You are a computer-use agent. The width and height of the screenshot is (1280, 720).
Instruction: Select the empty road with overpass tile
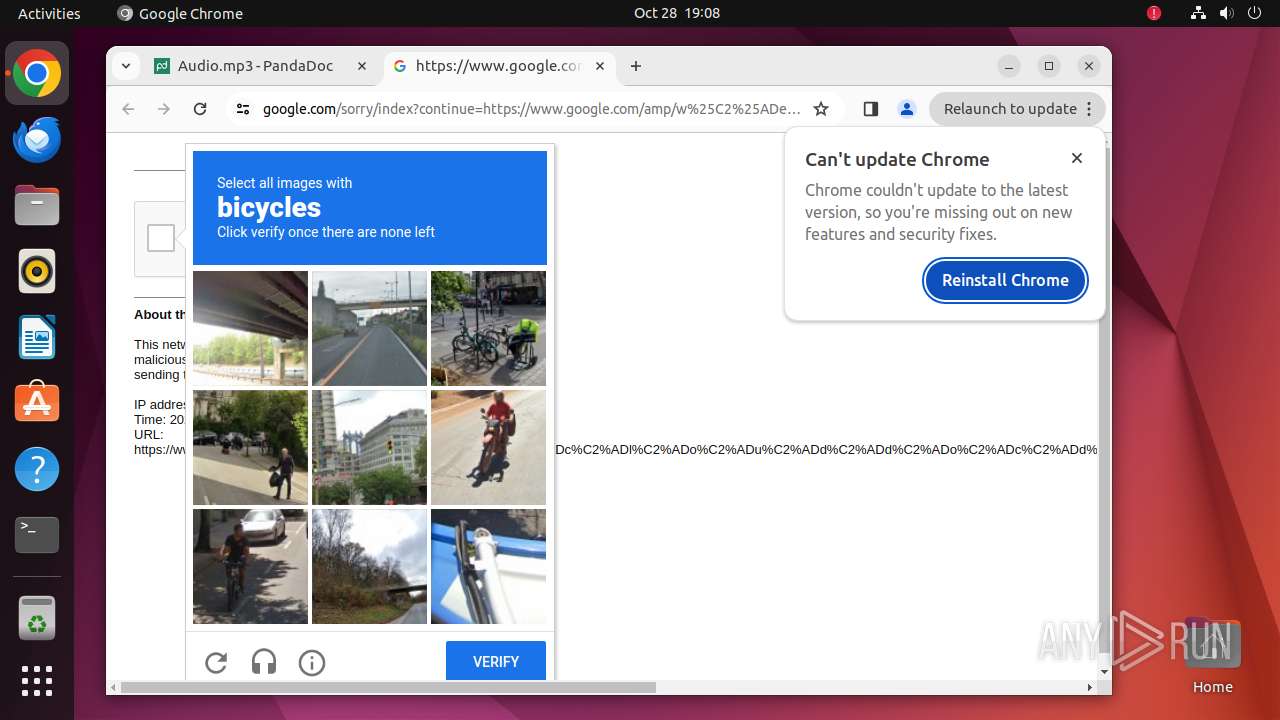click(369, 328)
